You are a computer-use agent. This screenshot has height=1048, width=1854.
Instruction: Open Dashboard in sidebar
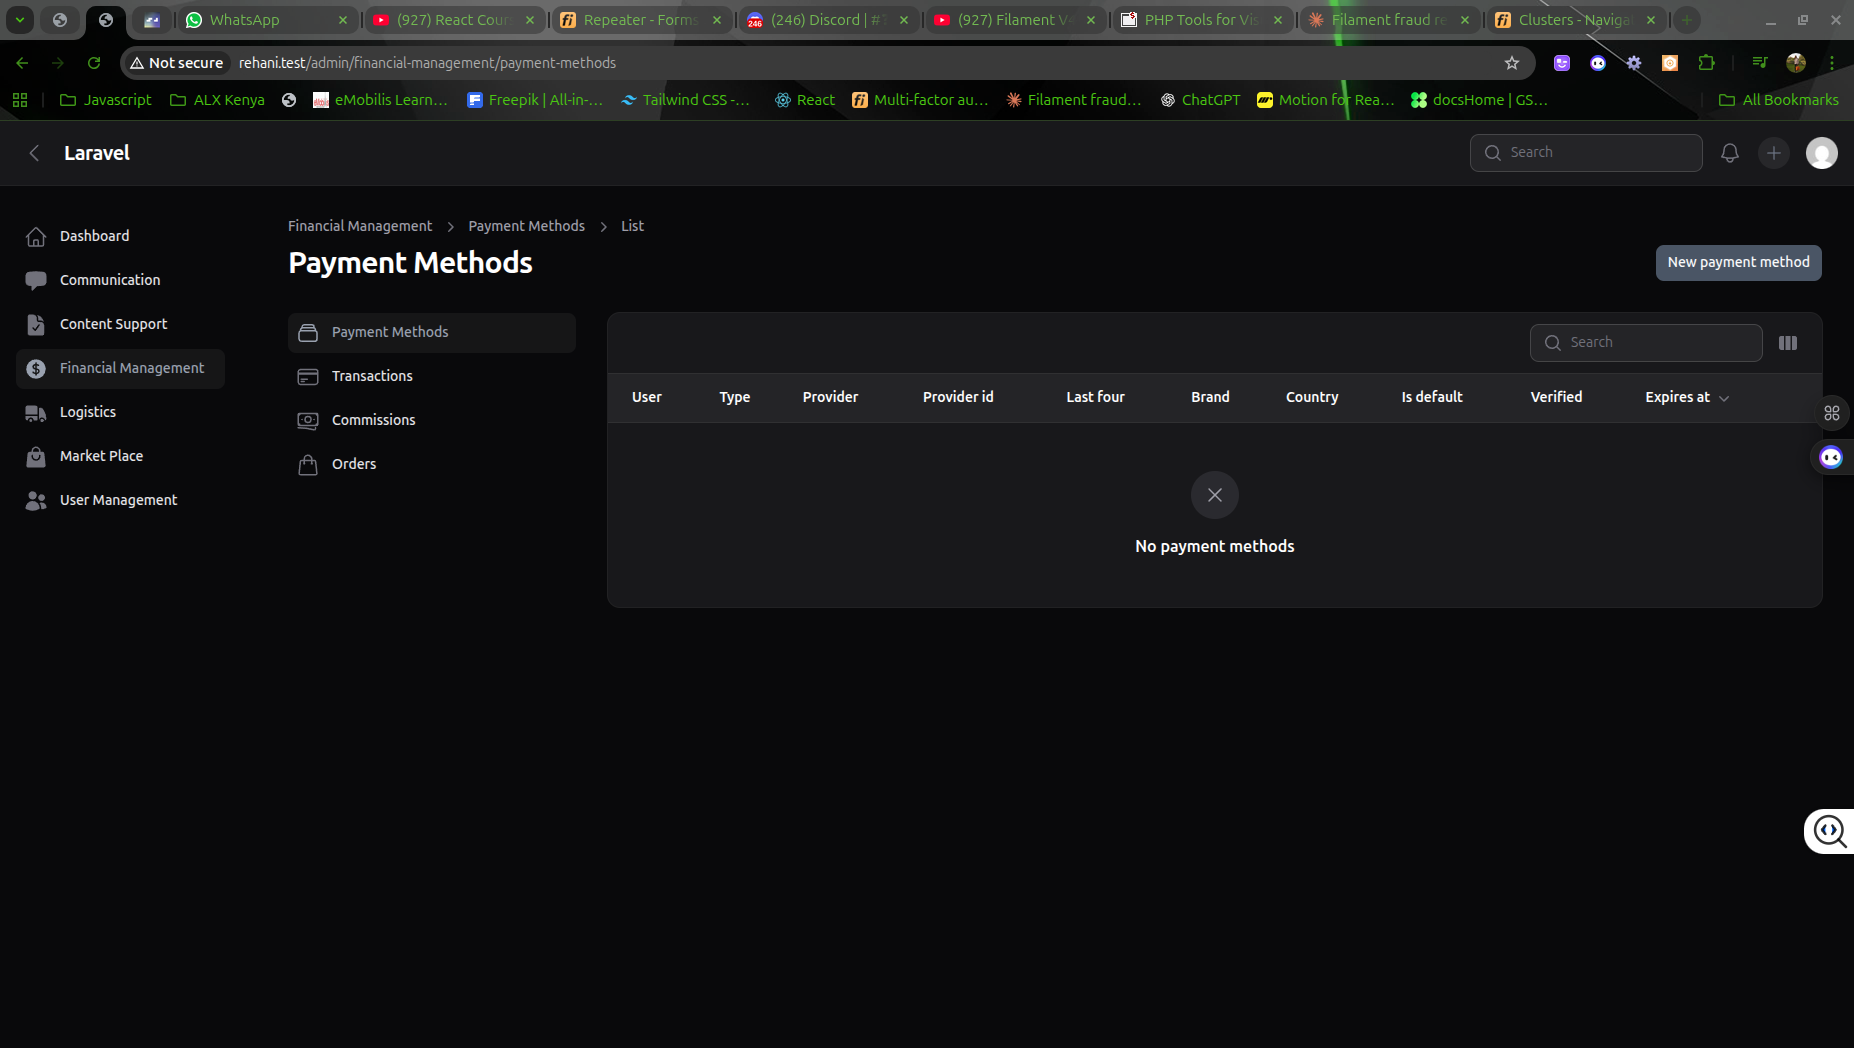click(121, 237)
